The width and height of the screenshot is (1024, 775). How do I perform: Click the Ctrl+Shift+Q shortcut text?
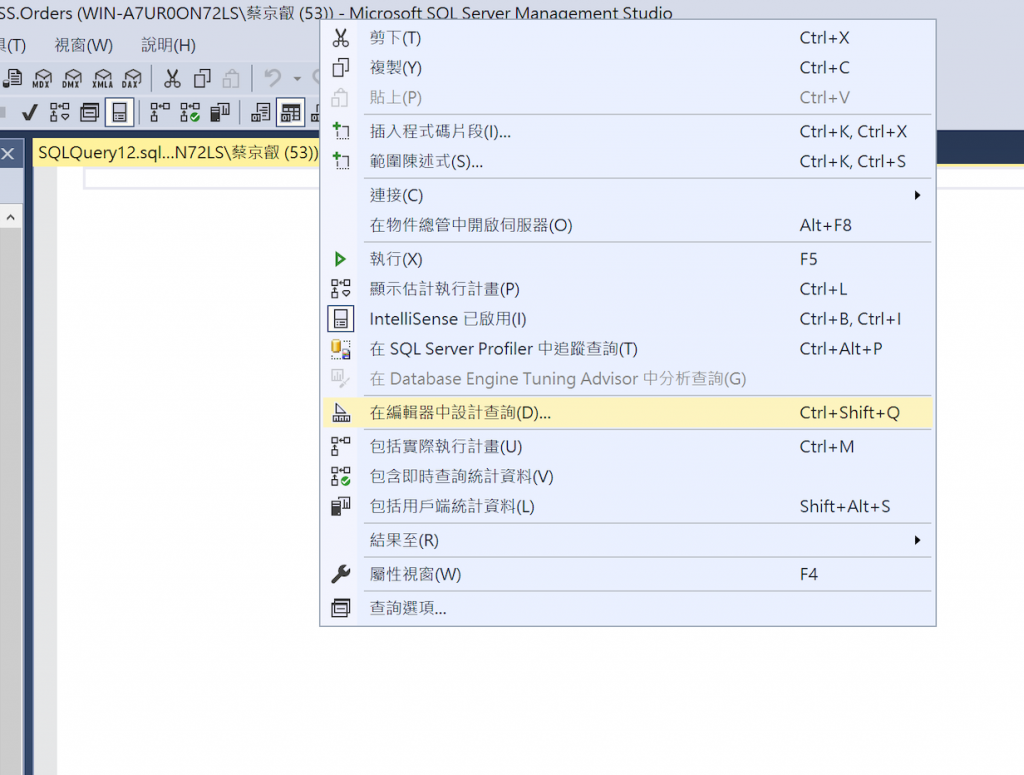850,413
